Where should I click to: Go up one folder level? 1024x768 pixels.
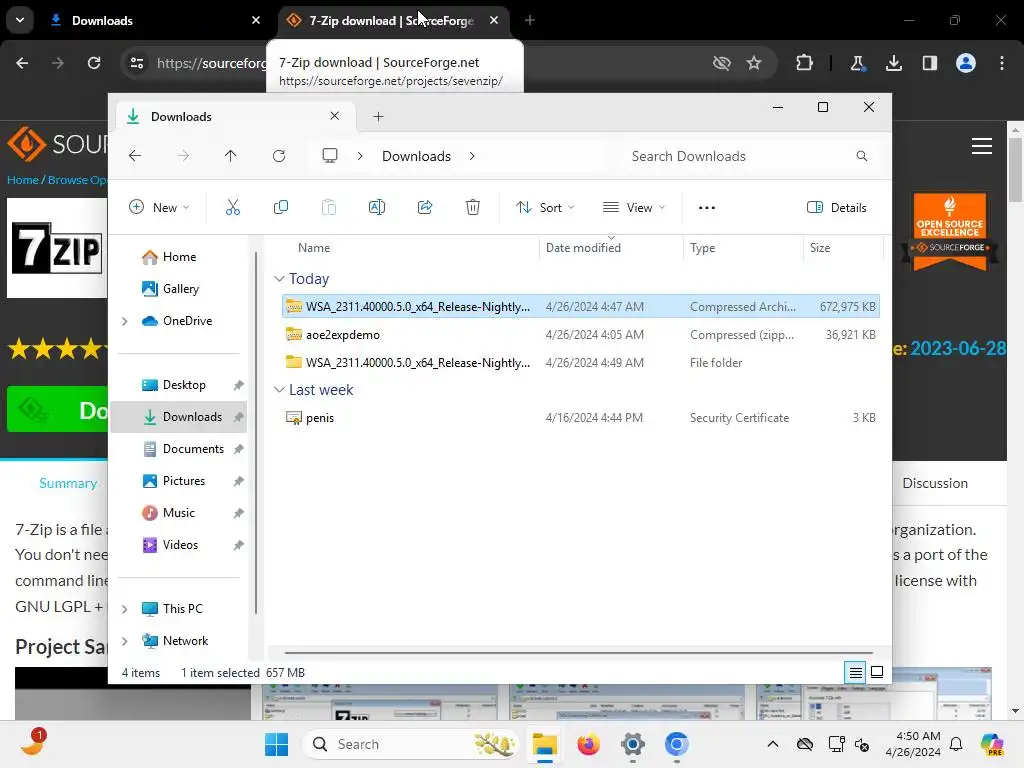pyautogui.click(x=231, y=156)
